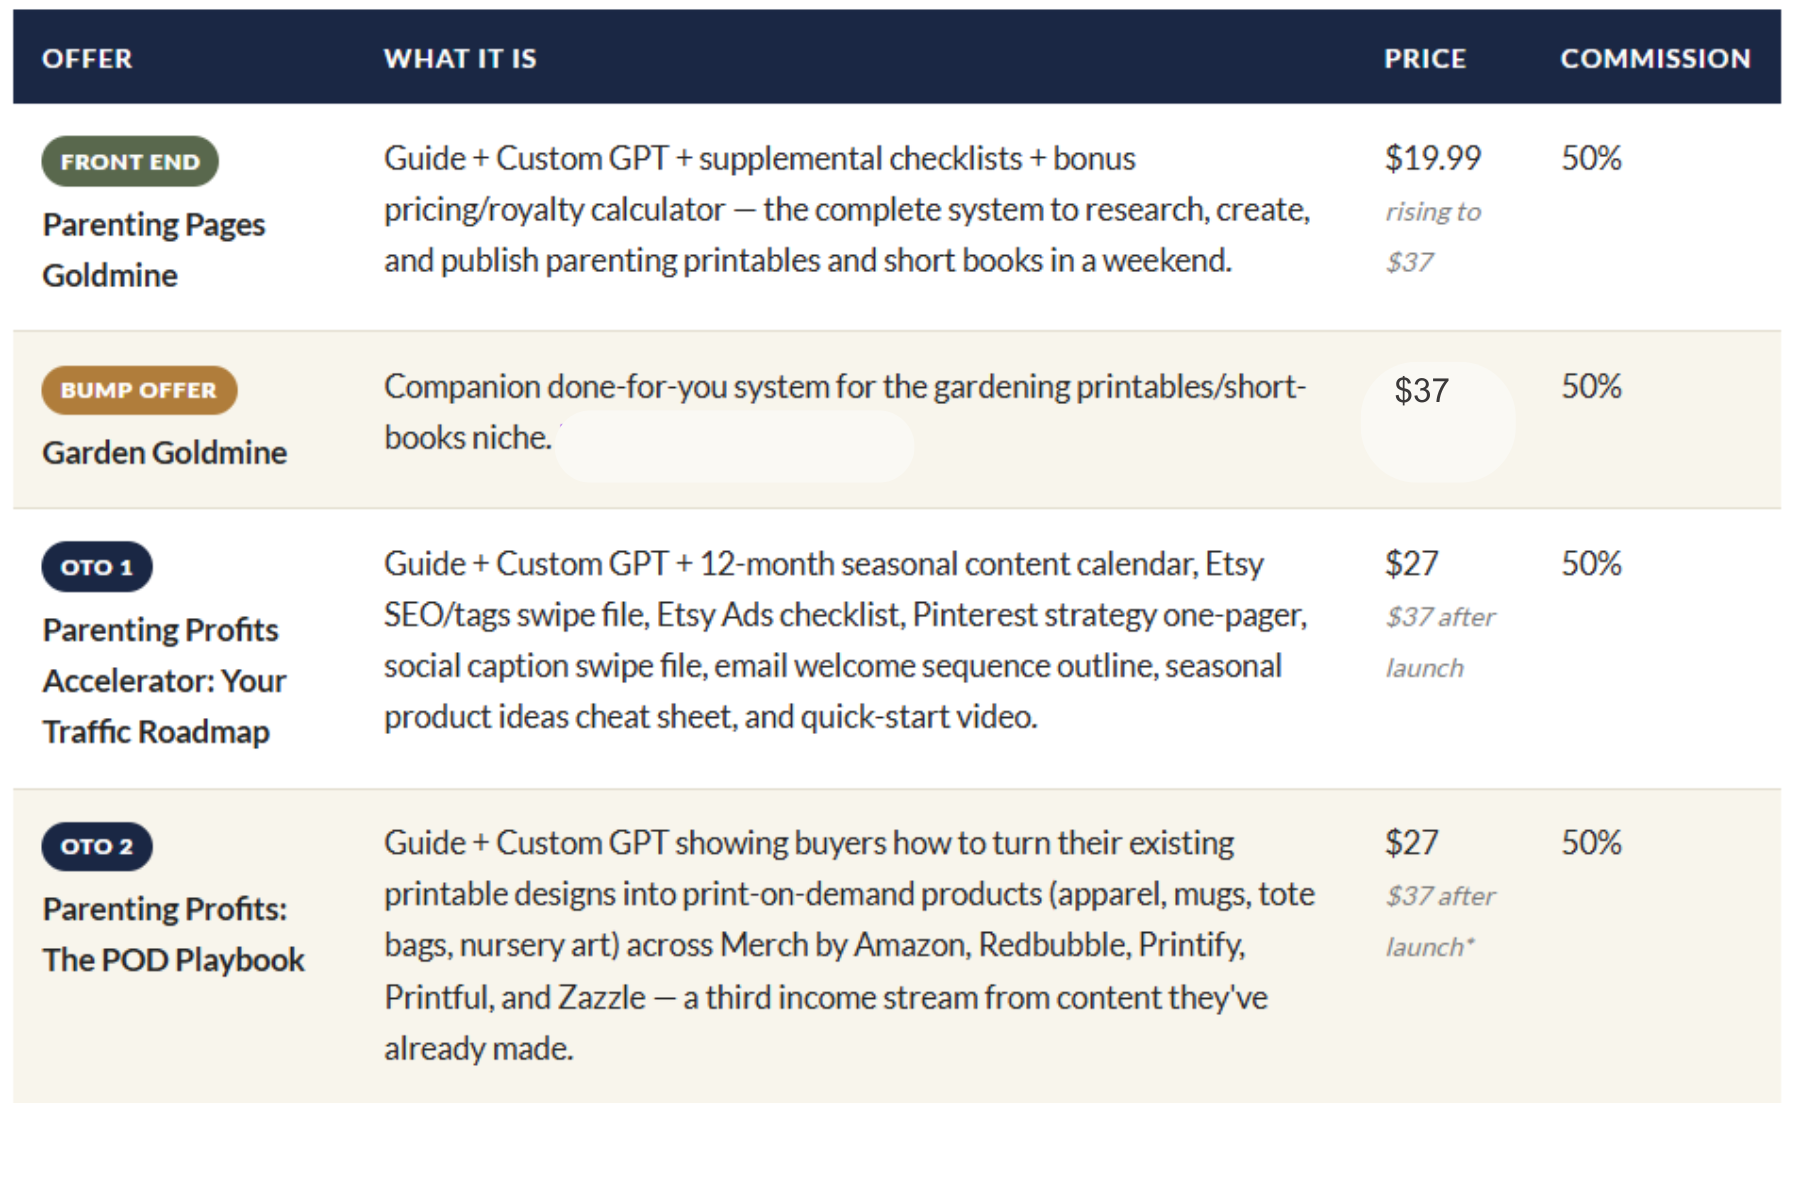Click the $27 price for OTO 2
The image size is (1800, 1200).
pyautogui.click(x=1411, y=843)
